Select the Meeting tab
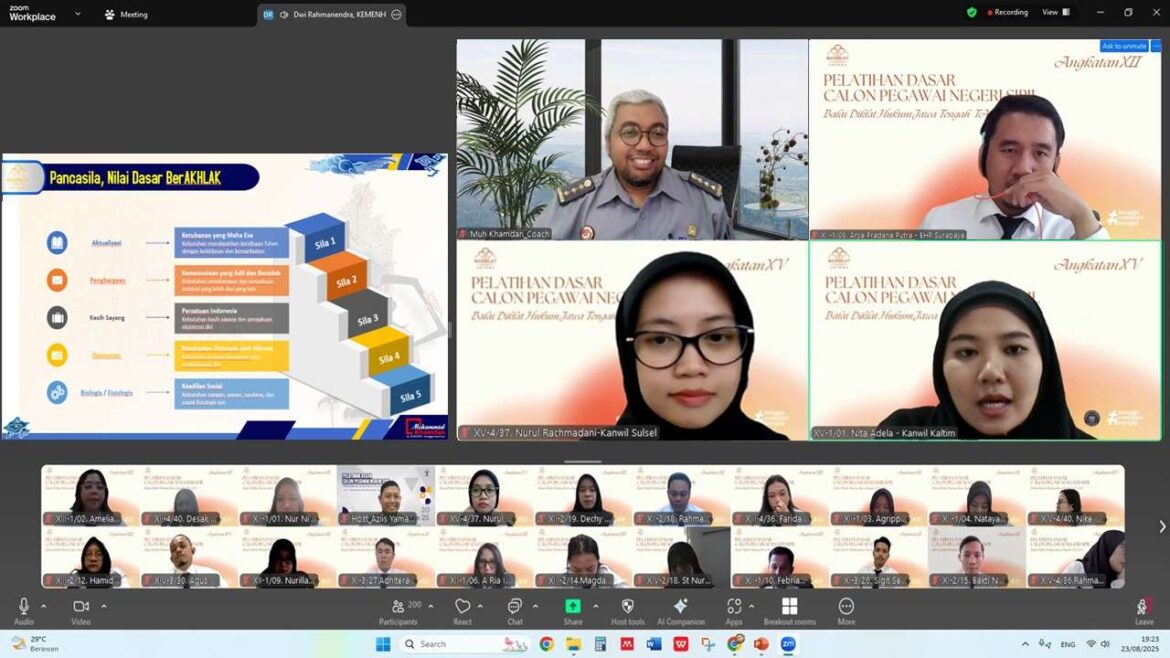The height and width of the screenshot is (658, 1170). tap(126, 14)
